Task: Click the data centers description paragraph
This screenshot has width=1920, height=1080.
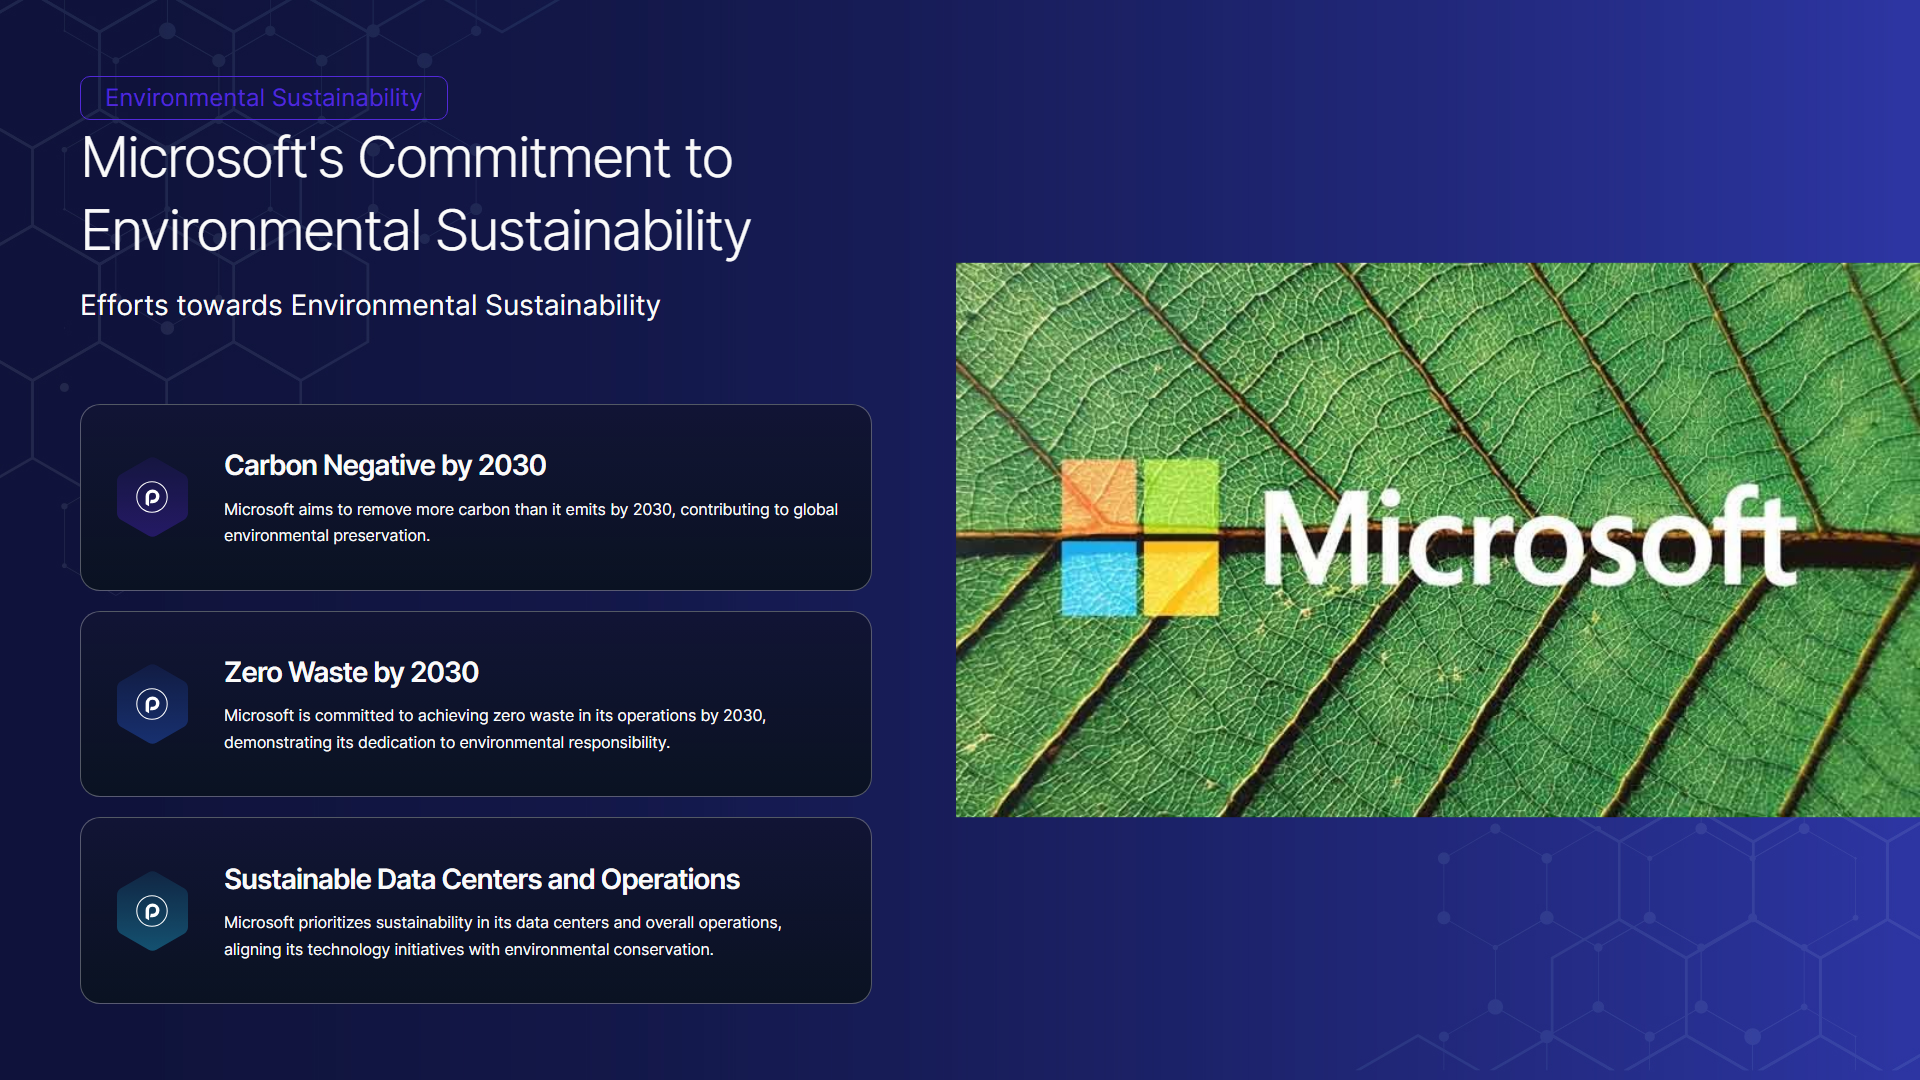Action: [502, 936]
